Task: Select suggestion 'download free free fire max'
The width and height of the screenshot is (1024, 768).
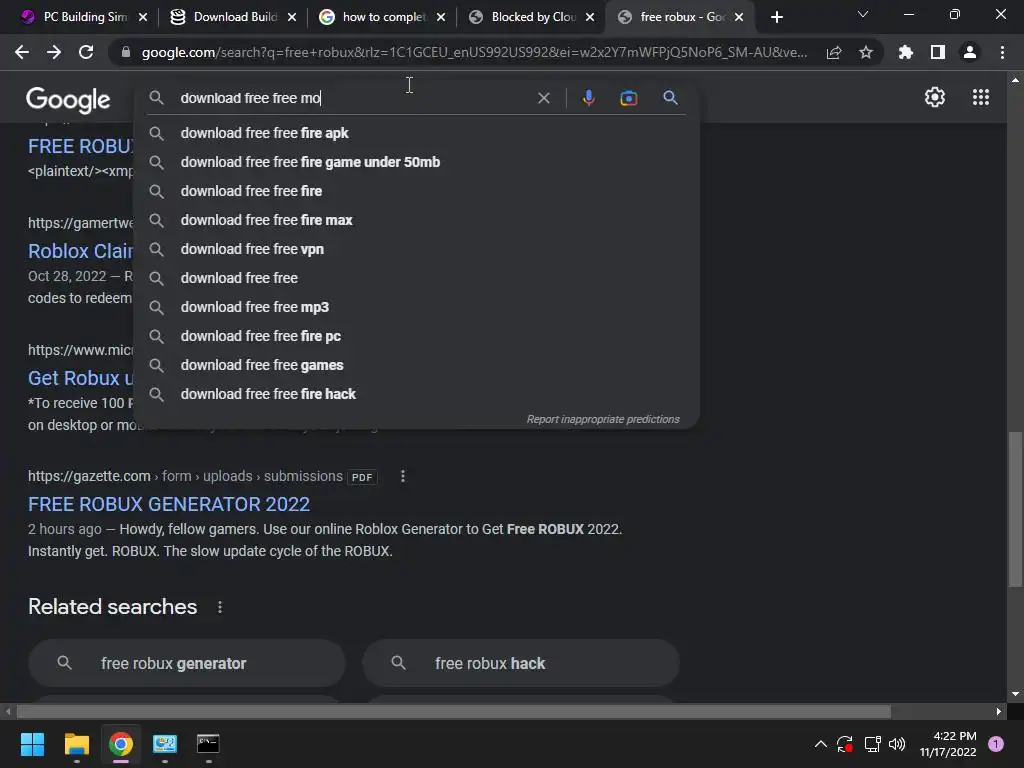Action: point(416,220)
